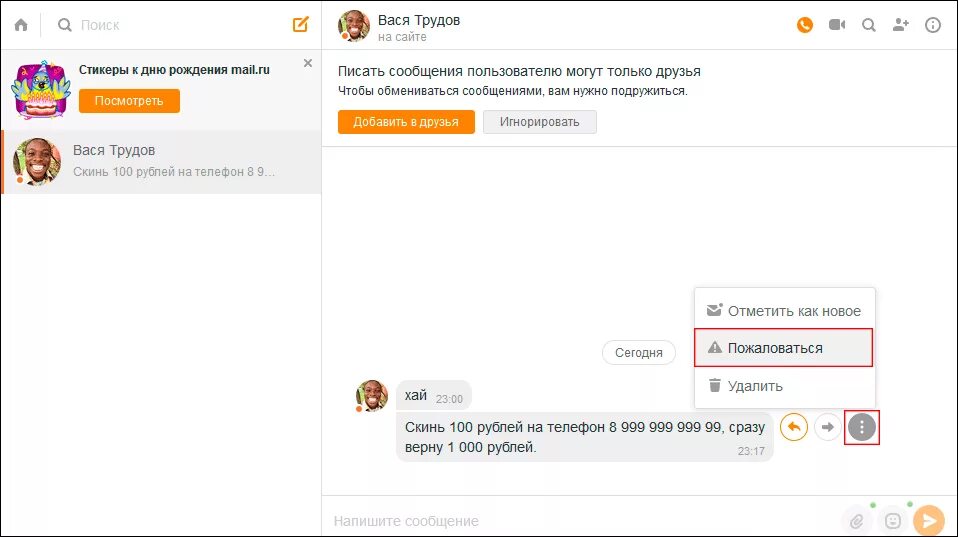Choose Пожаловаться from the context menu
958x537 pixels.
(783, 348)
